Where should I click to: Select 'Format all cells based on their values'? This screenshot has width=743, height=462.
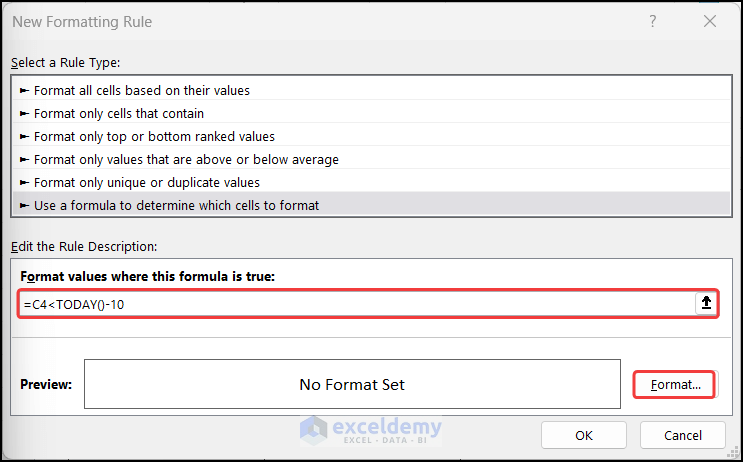click(x=142, y=90)
